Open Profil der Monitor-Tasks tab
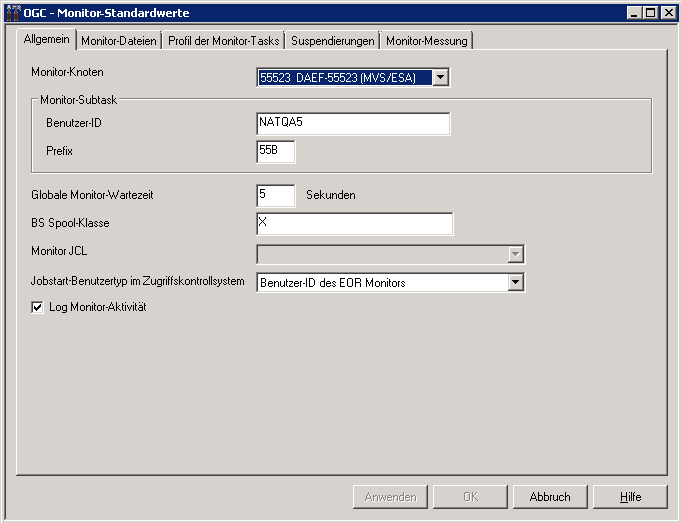 (x=224, y=41)
